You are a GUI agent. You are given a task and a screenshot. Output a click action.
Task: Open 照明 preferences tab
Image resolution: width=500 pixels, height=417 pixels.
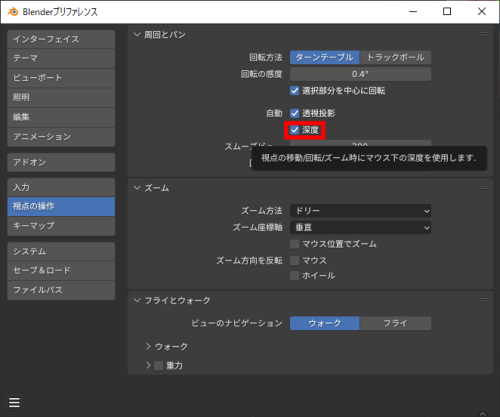61,97
